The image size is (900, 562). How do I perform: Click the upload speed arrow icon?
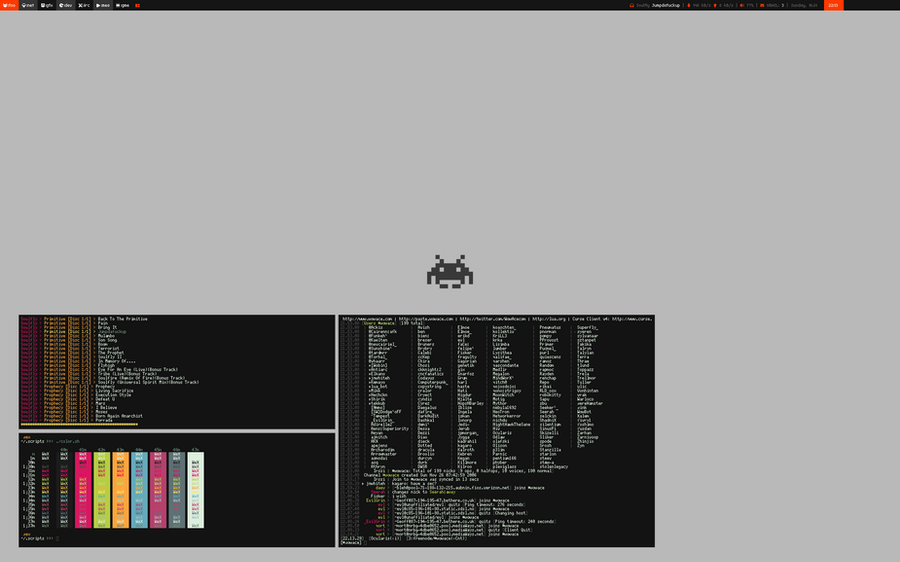pyautogui.click(x=715, y=5)
